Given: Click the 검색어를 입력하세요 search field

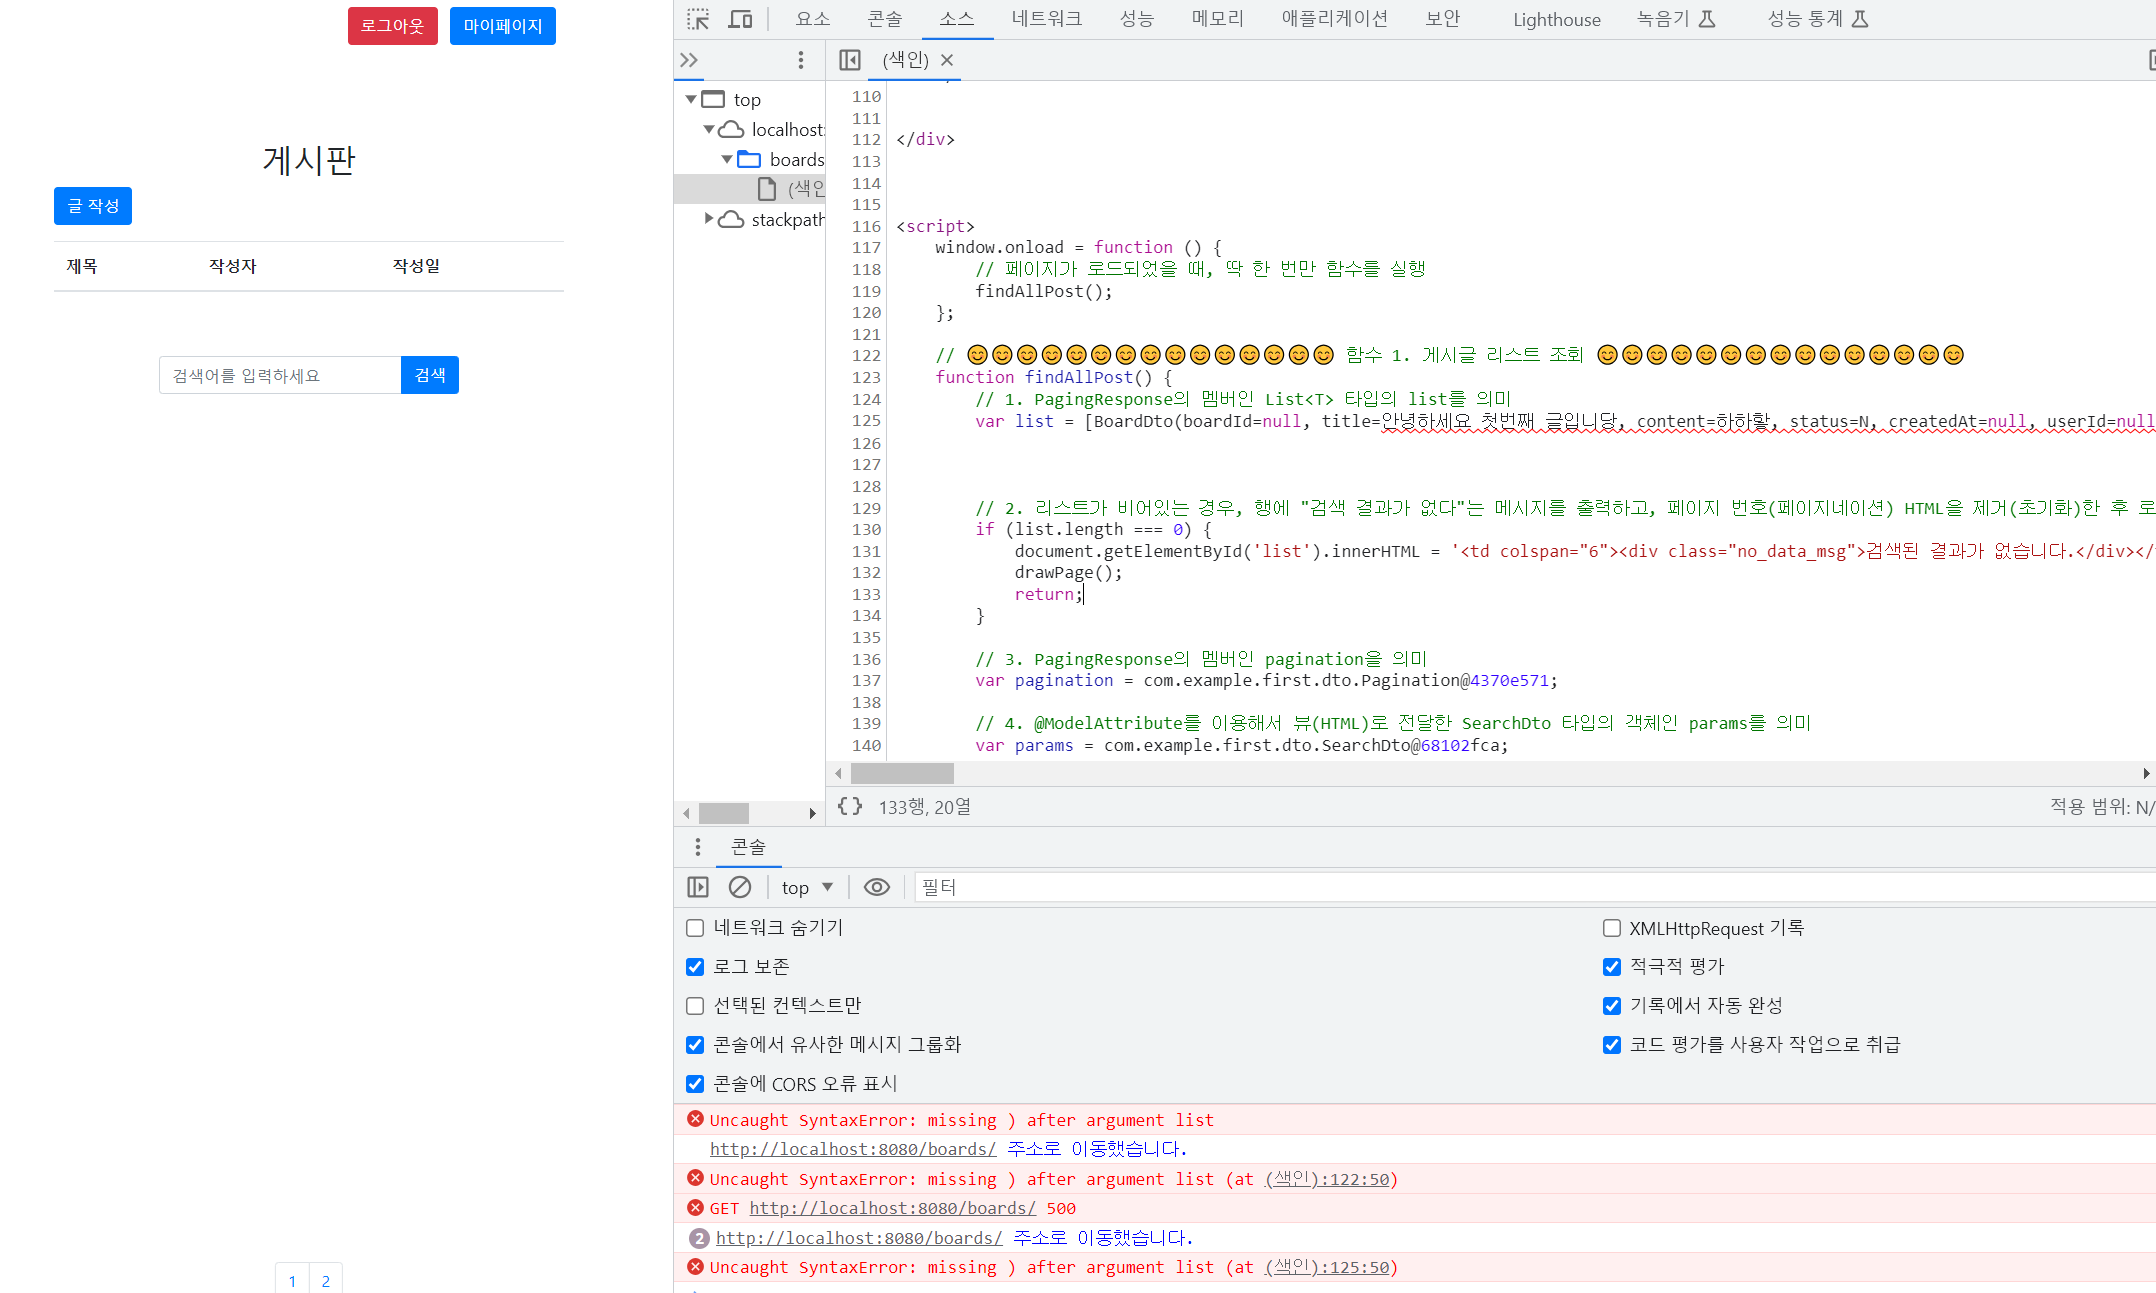Looking at the screenshot, I should click(x=280, y=375).
